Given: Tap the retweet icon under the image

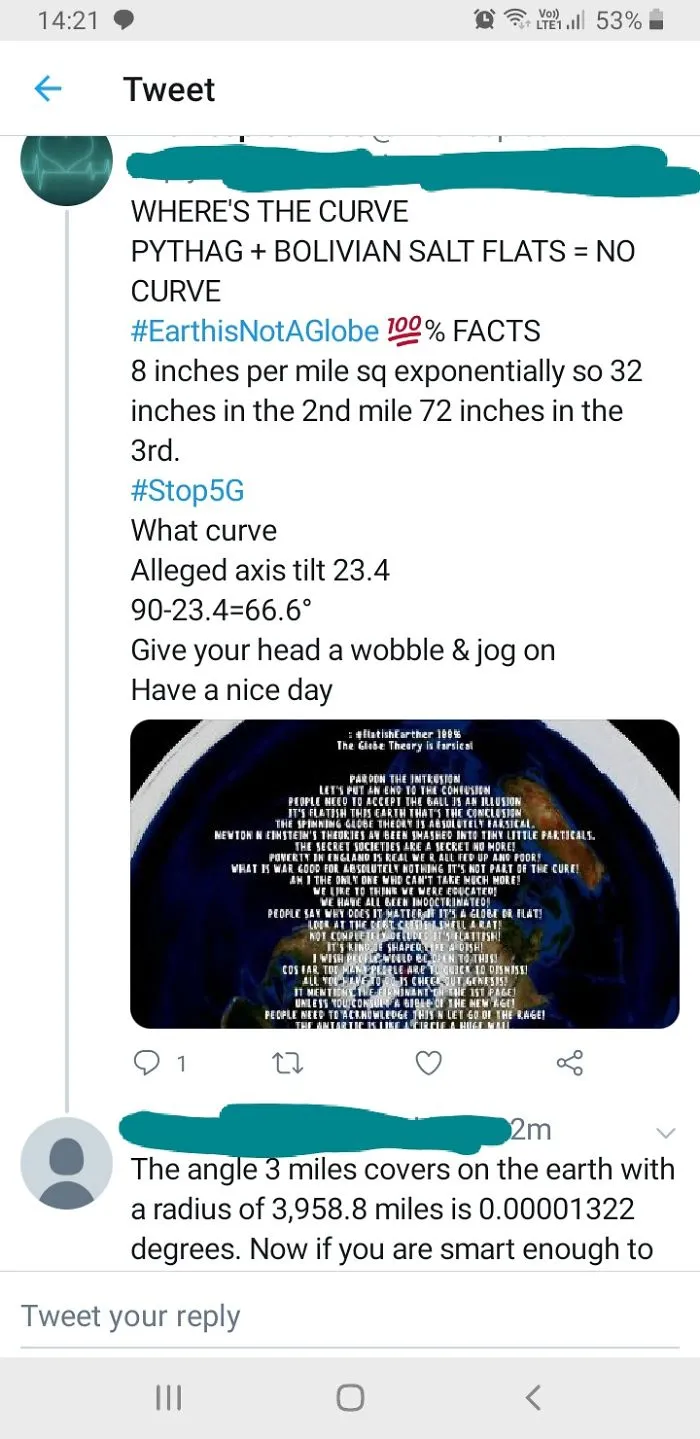Looking at the screenshot, I should pyautogui.click(x=287, y=1064).
